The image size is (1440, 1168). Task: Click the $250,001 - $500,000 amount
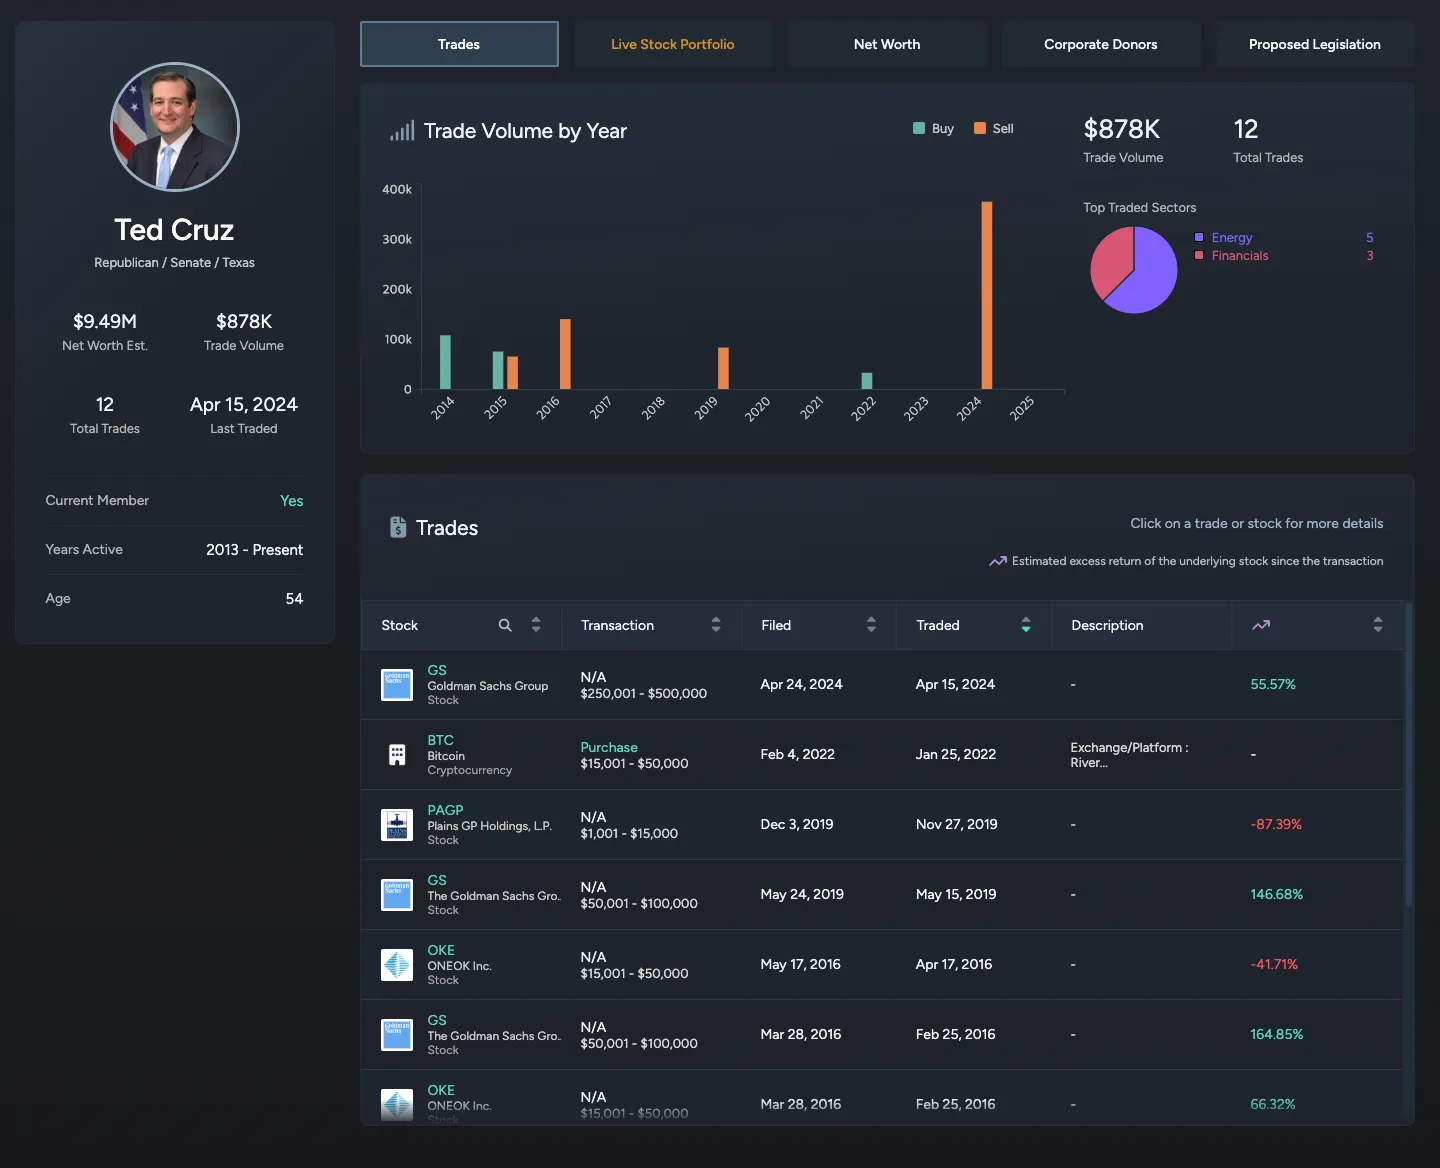pyautogui.click(x=644, y=693)
